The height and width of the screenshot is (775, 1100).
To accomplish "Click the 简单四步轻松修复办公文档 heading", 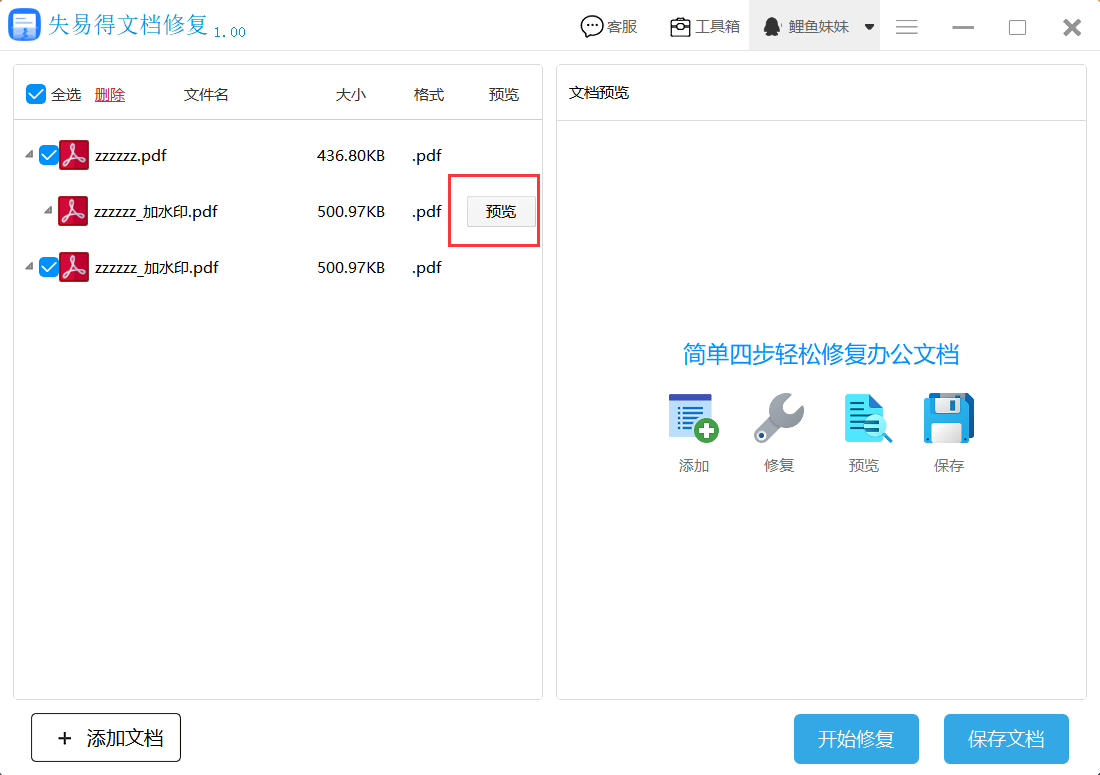I will pos(821,354).
